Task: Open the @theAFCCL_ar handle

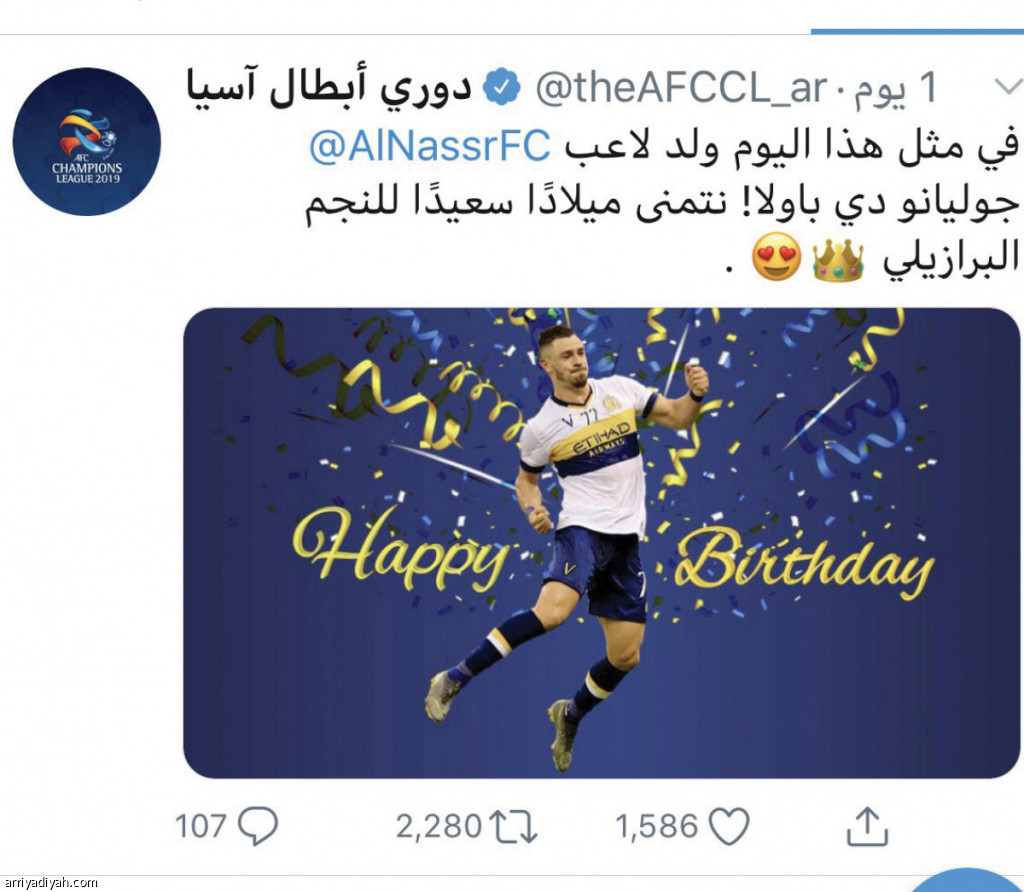Action: [681, 88]
